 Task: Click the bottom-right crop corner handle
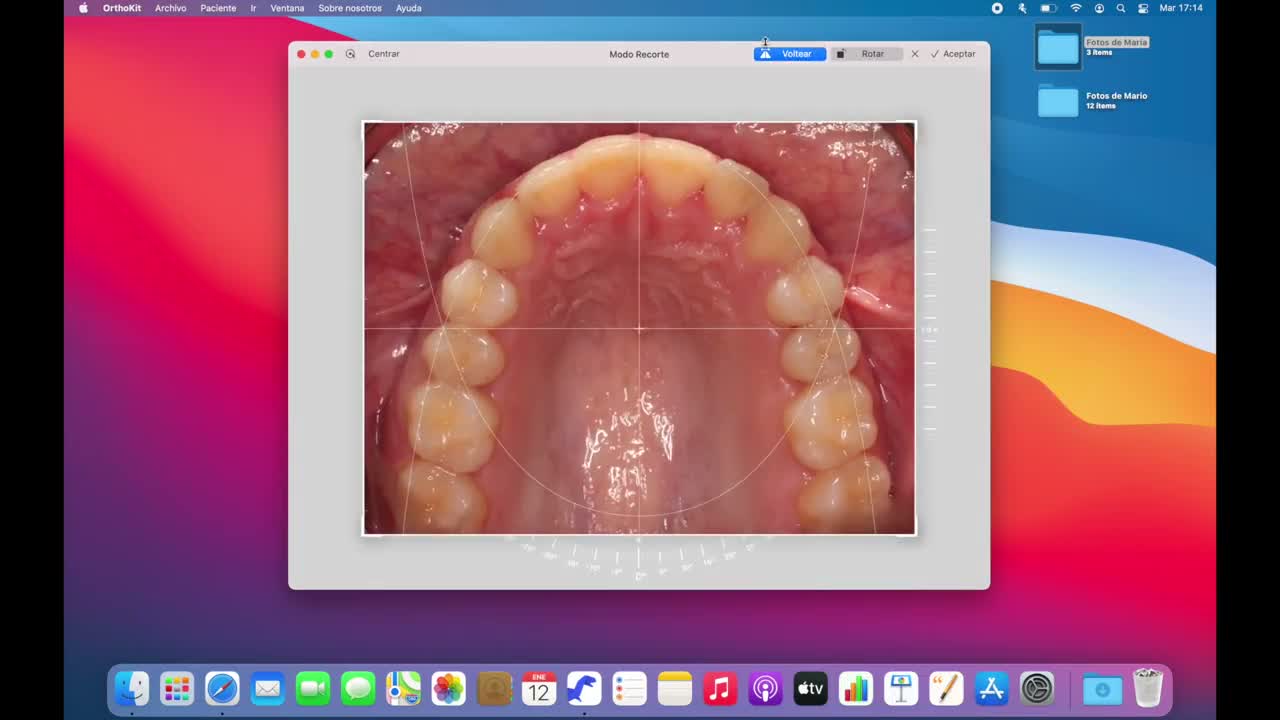tap(914, 534)
